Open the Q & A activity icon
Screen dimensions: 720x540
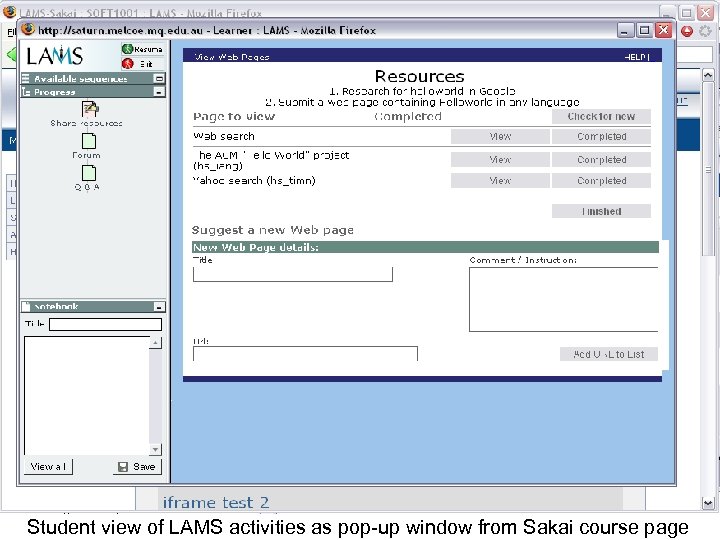click(89, 173)
